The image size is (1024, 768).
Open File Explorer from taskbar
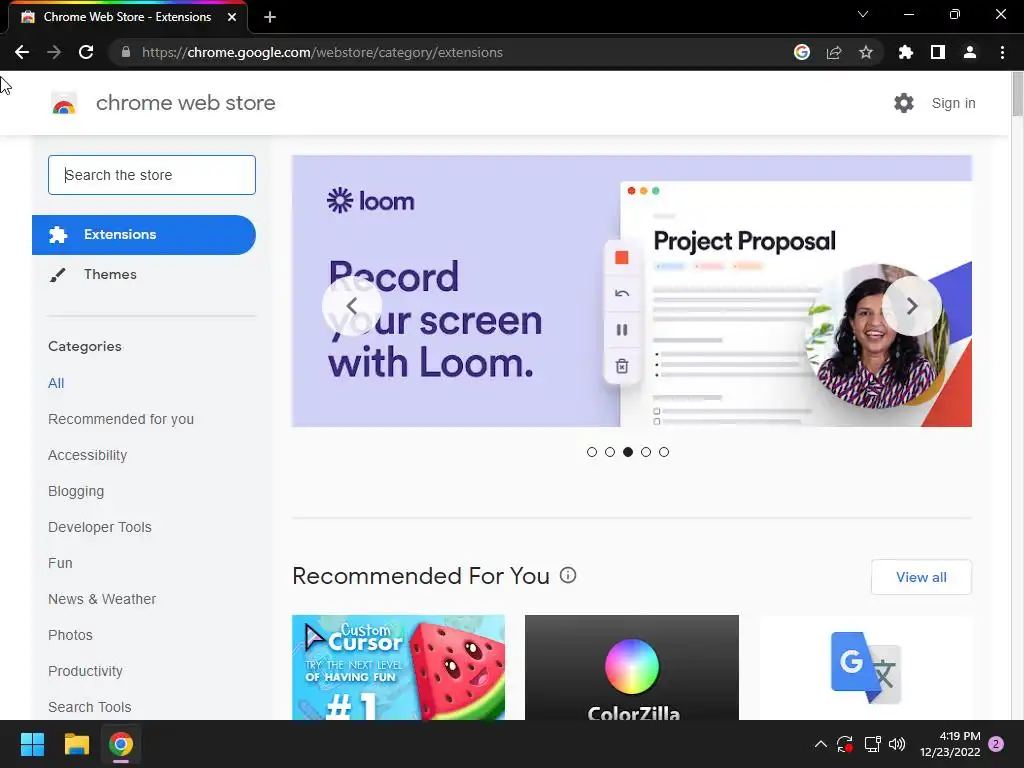(x=76, y=744)
